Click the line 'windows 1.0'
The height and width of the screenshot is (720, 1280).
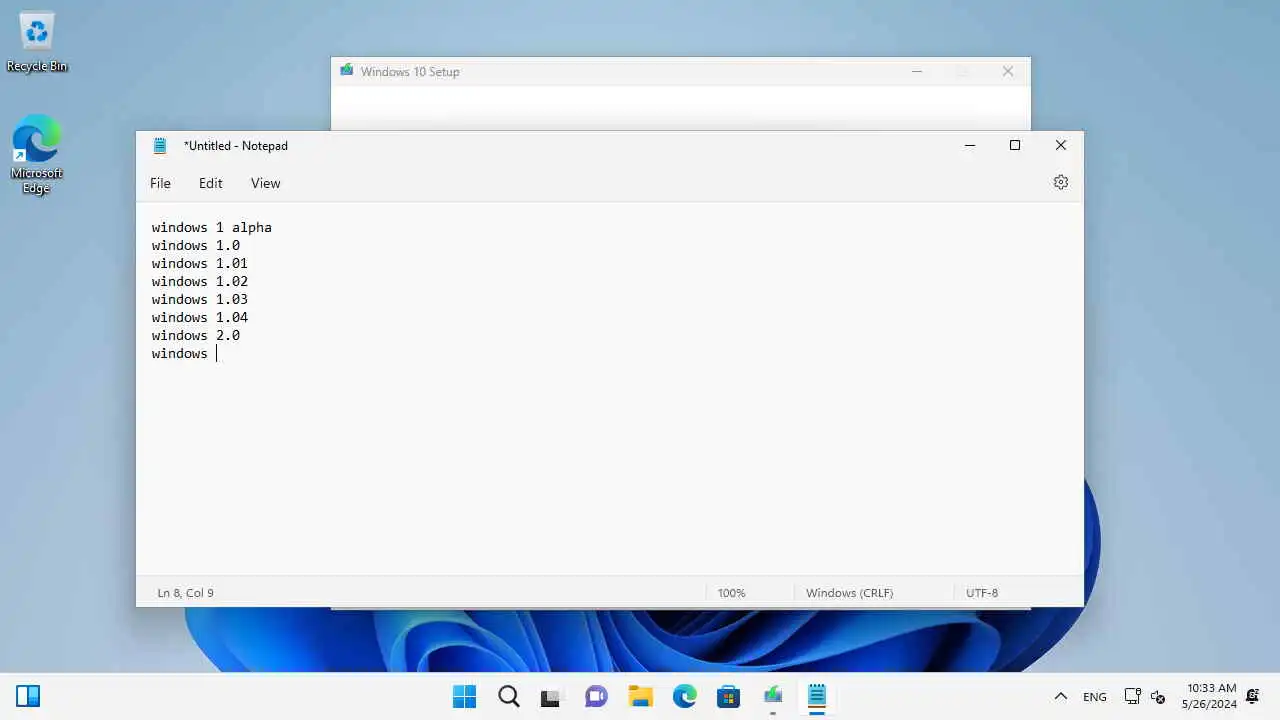click(x=196, y=245)
